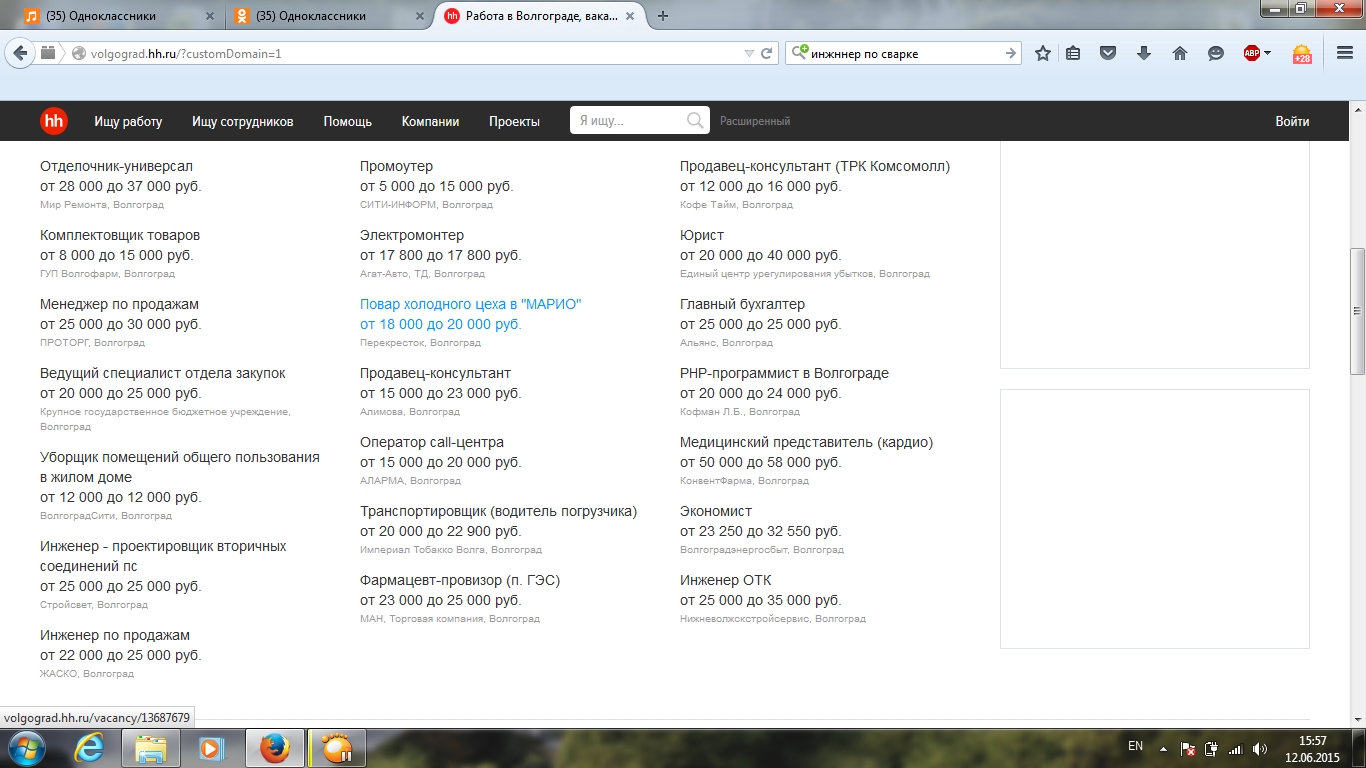
Task: Open the Оператор call-центра vacancy
Action: tap(432, 442)
